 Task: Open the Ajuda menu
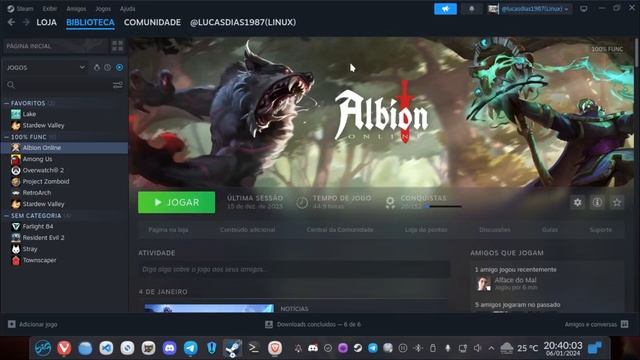coord(127,9)
